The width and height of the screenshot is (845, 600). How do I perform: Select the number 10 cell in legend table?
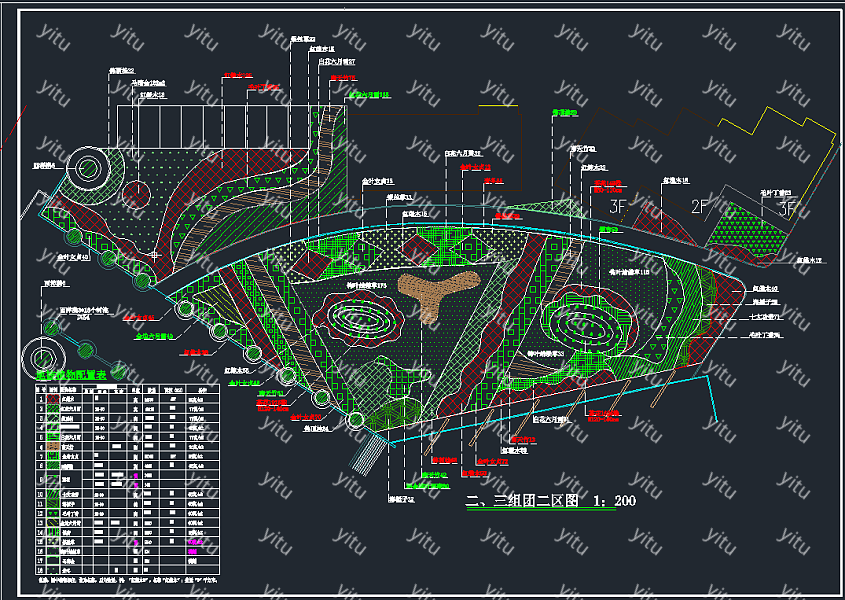point(40,494)
